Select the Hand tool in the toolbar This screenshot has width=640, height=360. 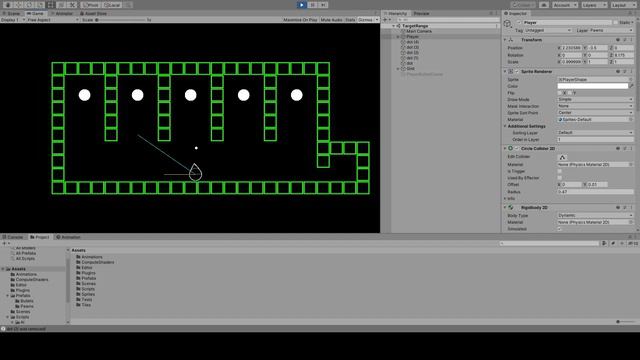point(8,5)
